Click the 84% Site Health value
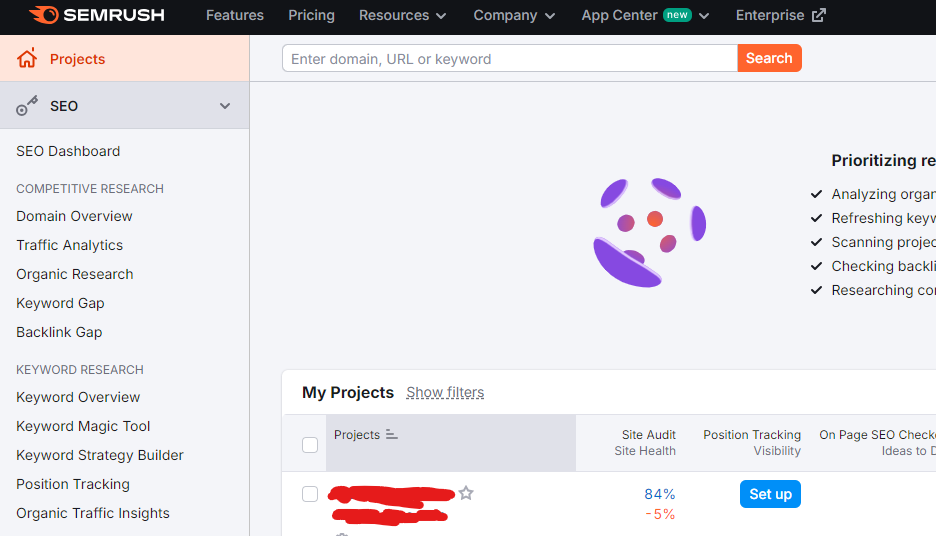The width and height of the screenshot is (936, 536). (660, 494)
